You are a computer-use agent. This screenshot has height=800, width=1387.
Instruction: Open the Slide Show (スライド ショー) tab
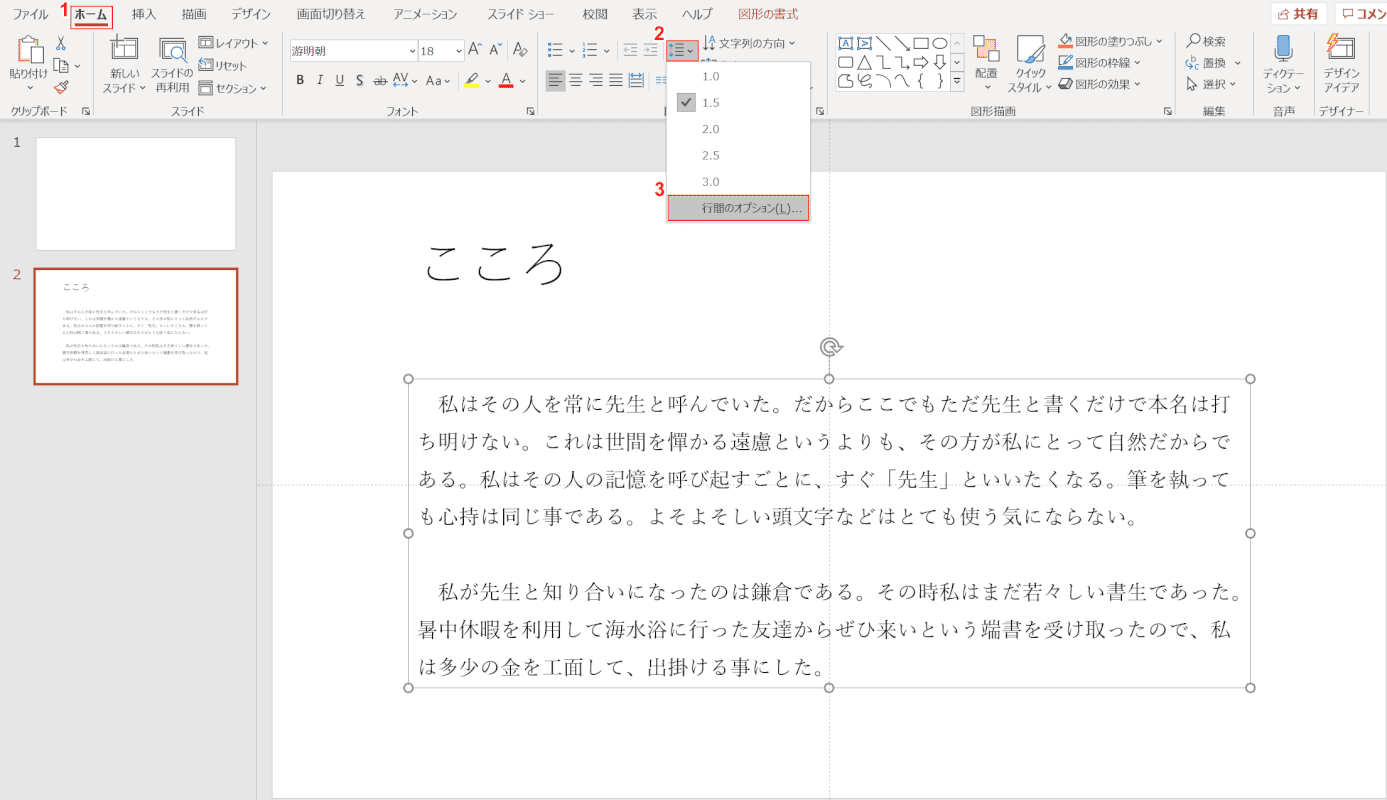coord(520,14)
